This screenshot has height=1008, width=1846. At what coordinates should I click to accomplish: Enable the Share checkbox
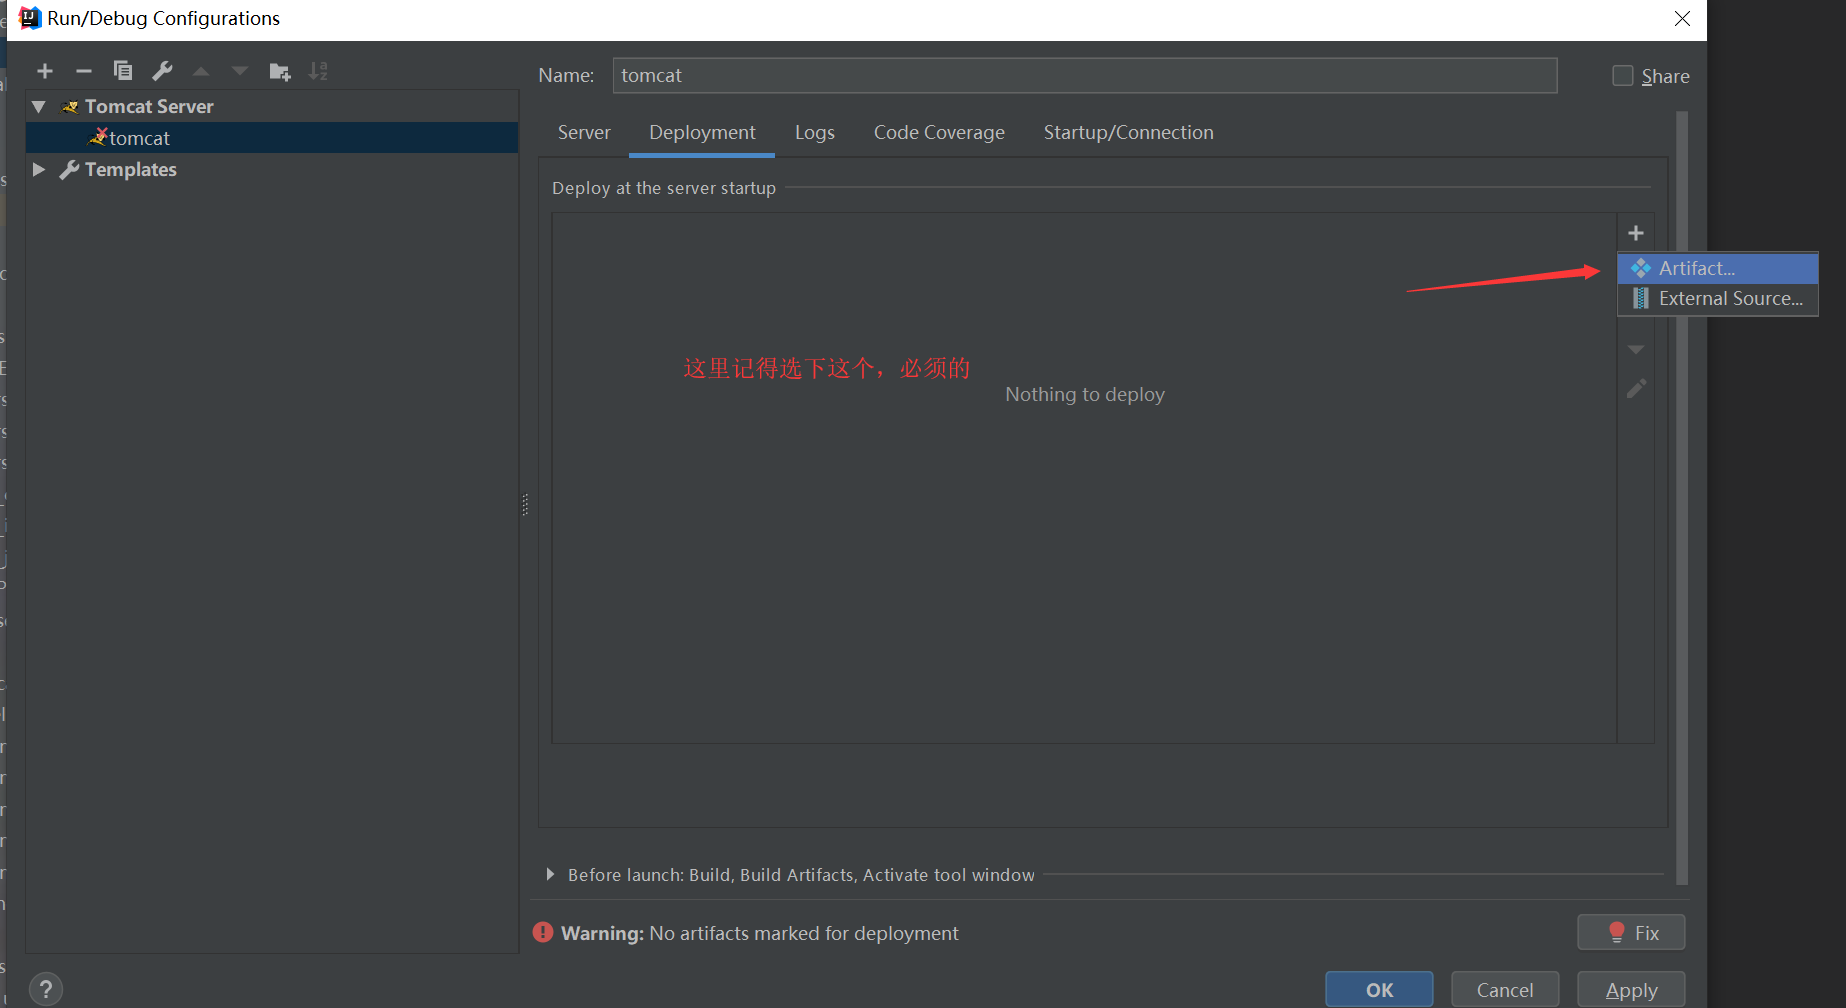pos(1623,76)
